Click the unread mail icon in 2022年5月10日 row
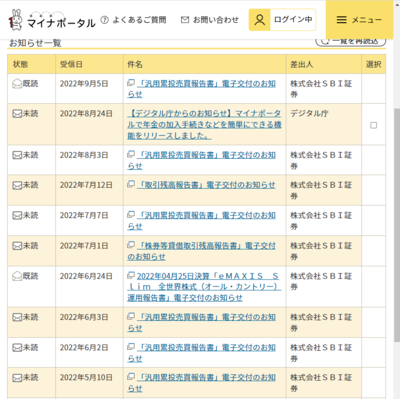The width and height of the screenshot is (400, 399). (x=17, y=378)
